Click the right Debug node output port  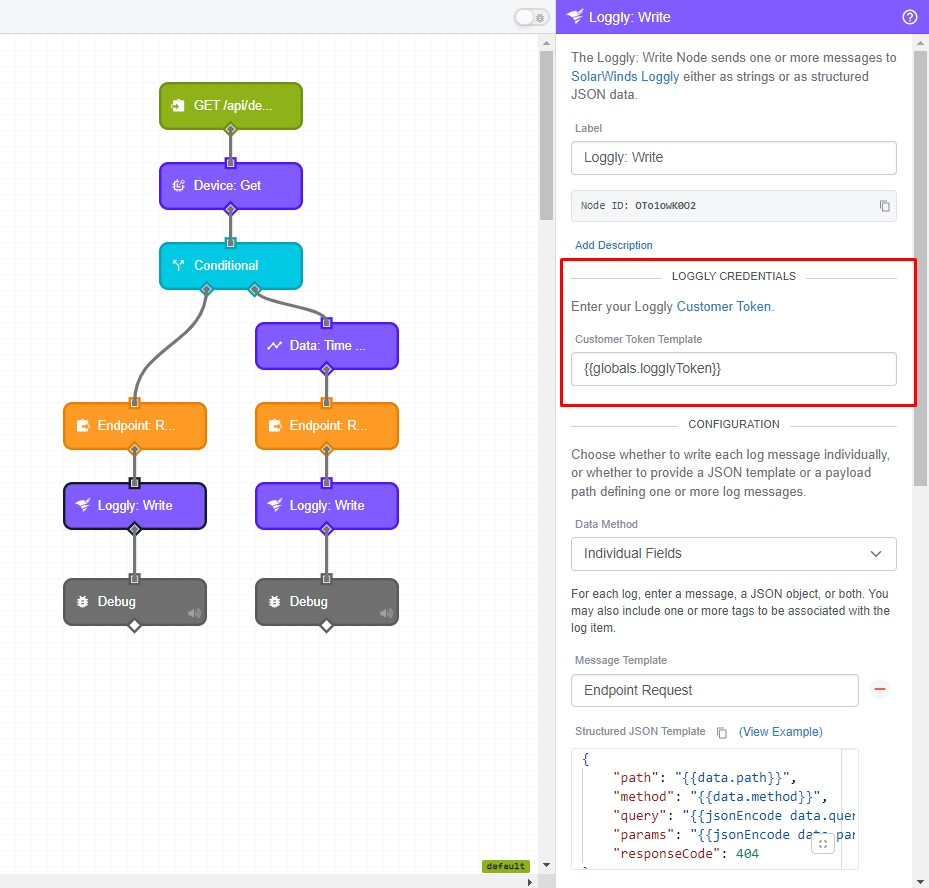[x=326, y=626]
